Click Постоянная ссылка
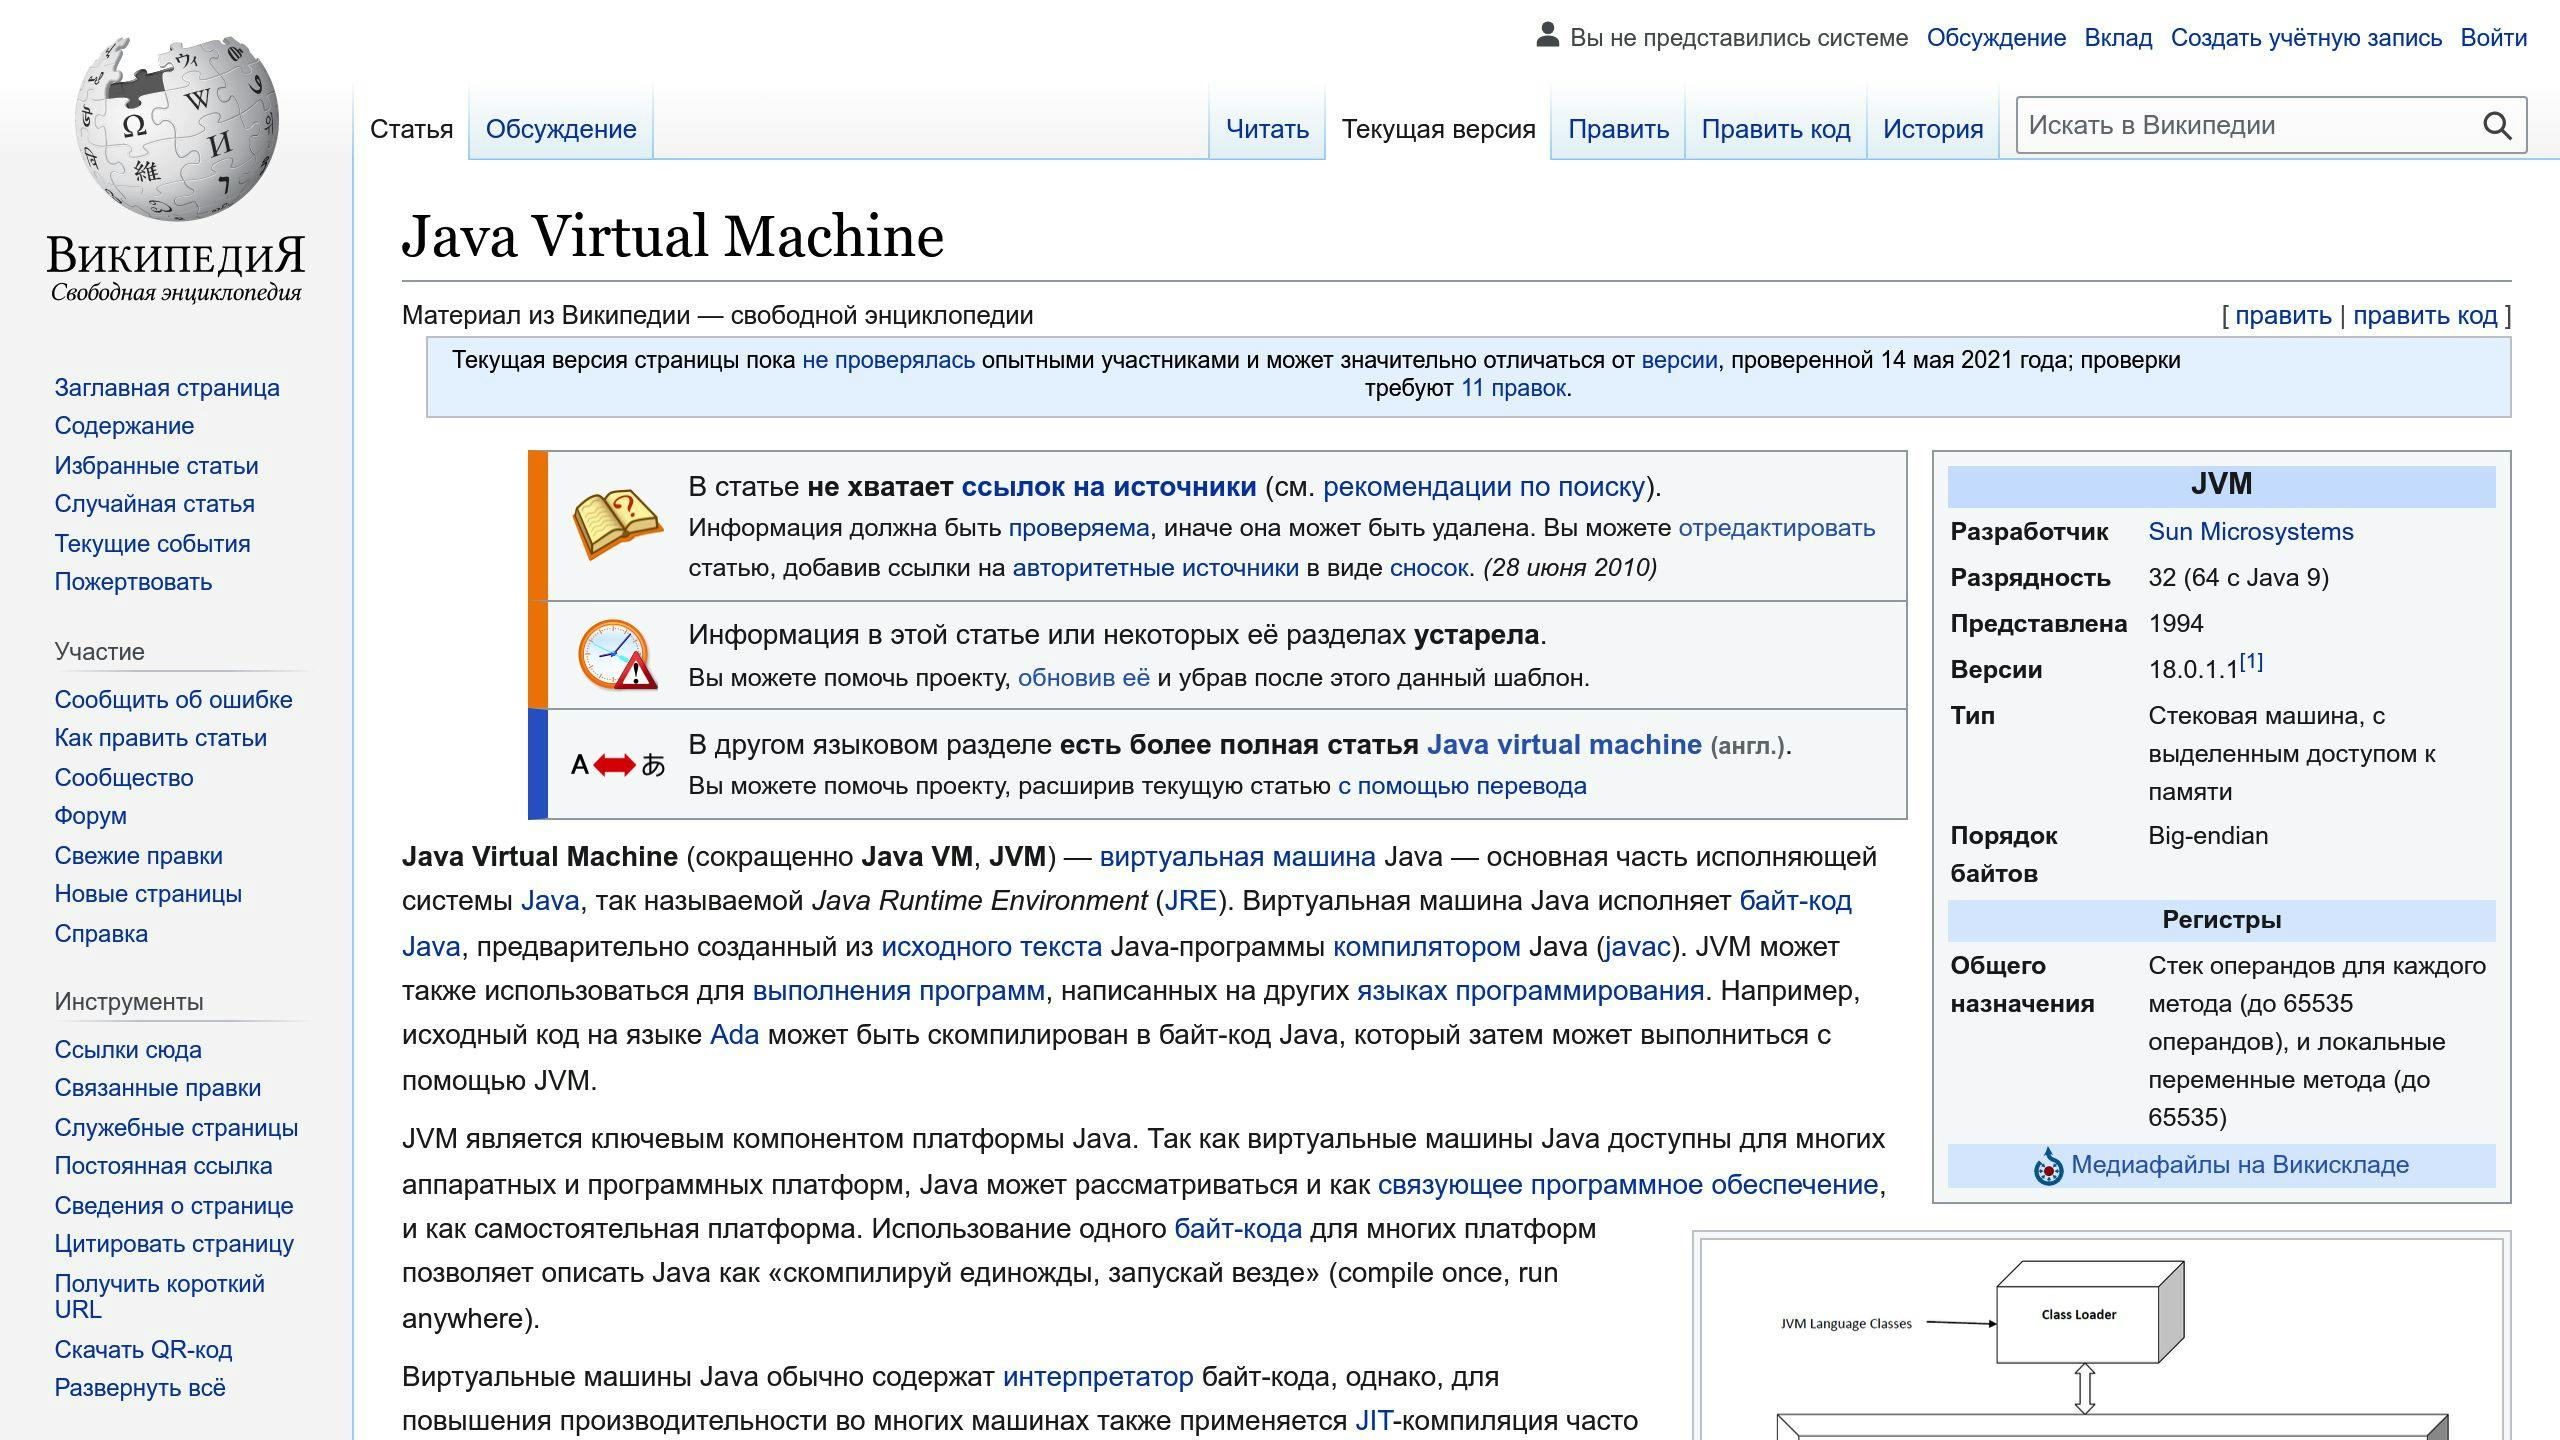 point(163,1166)
